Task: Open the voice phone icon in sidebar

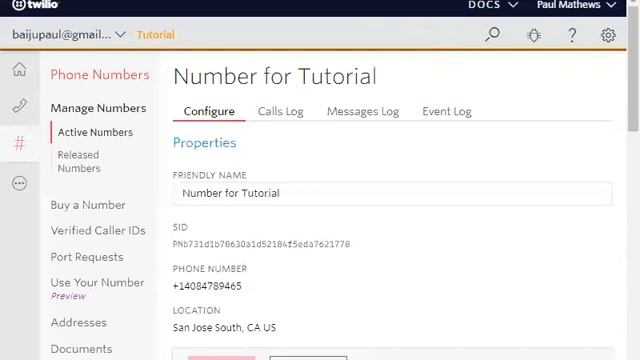Action: (19, 106)
